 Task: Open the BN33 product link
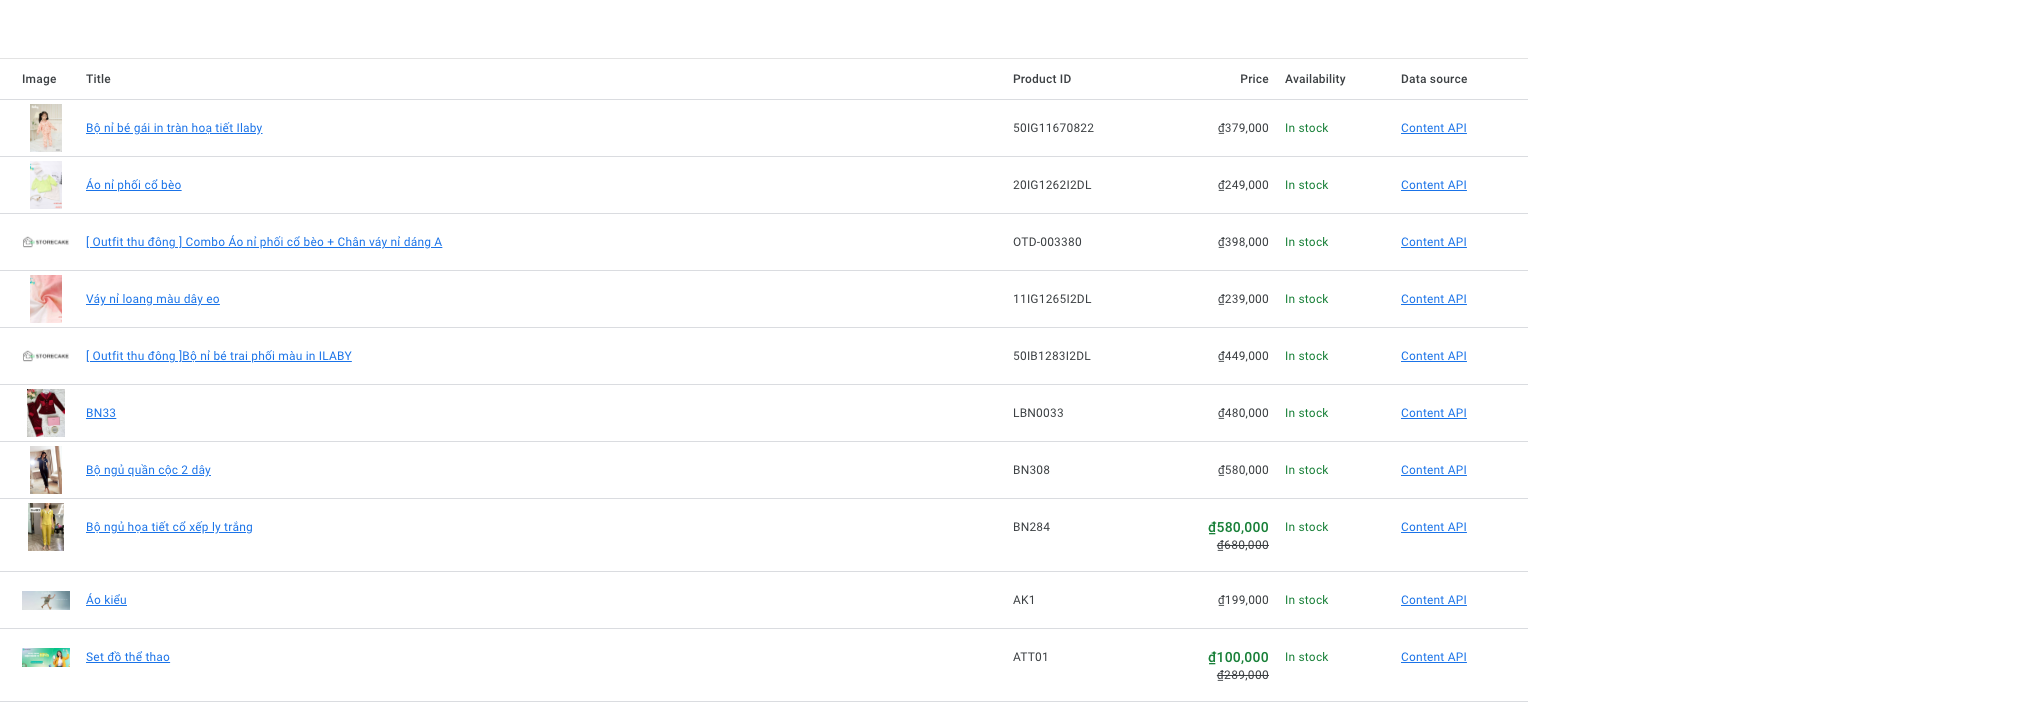tap(101, 413)
